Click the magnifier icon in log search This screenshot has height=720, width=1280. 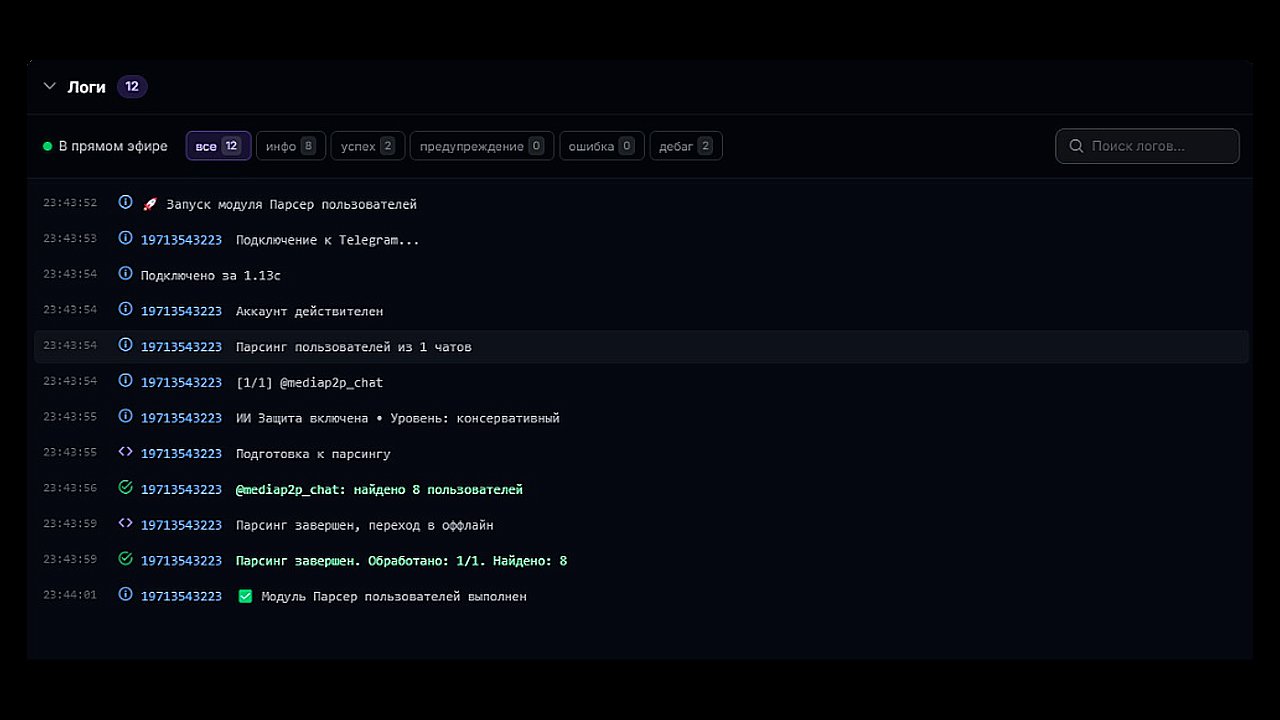pyautogui.click(x=1076, y=146)
